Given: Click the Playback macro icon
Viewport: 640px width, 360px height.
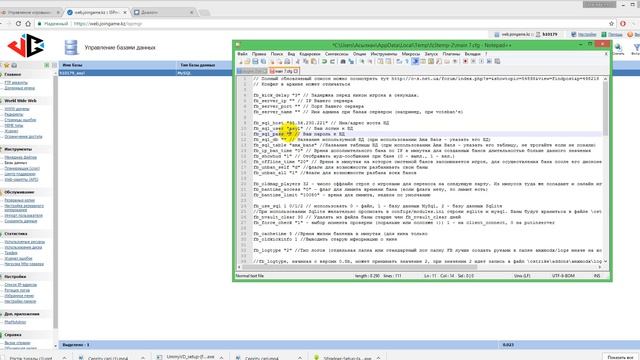Looking at the screenshot, I should [481, 61].
